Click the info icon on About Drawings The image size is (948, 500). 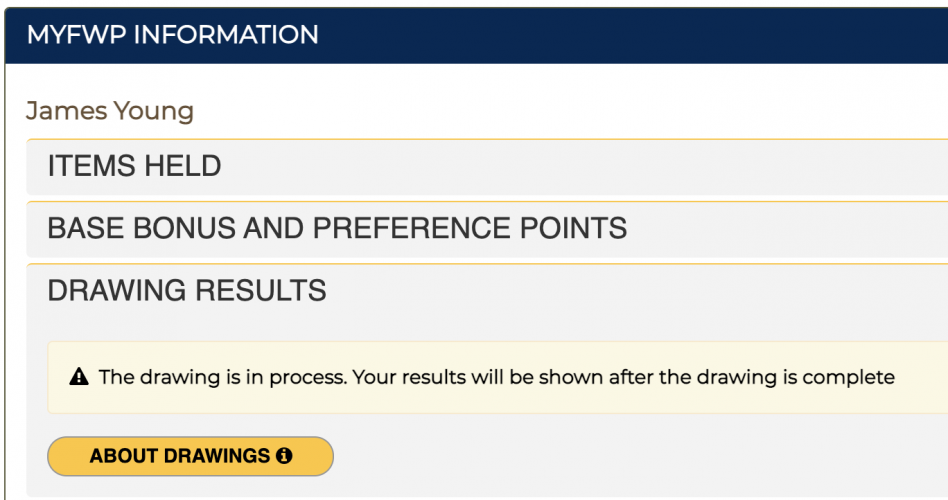284,456
